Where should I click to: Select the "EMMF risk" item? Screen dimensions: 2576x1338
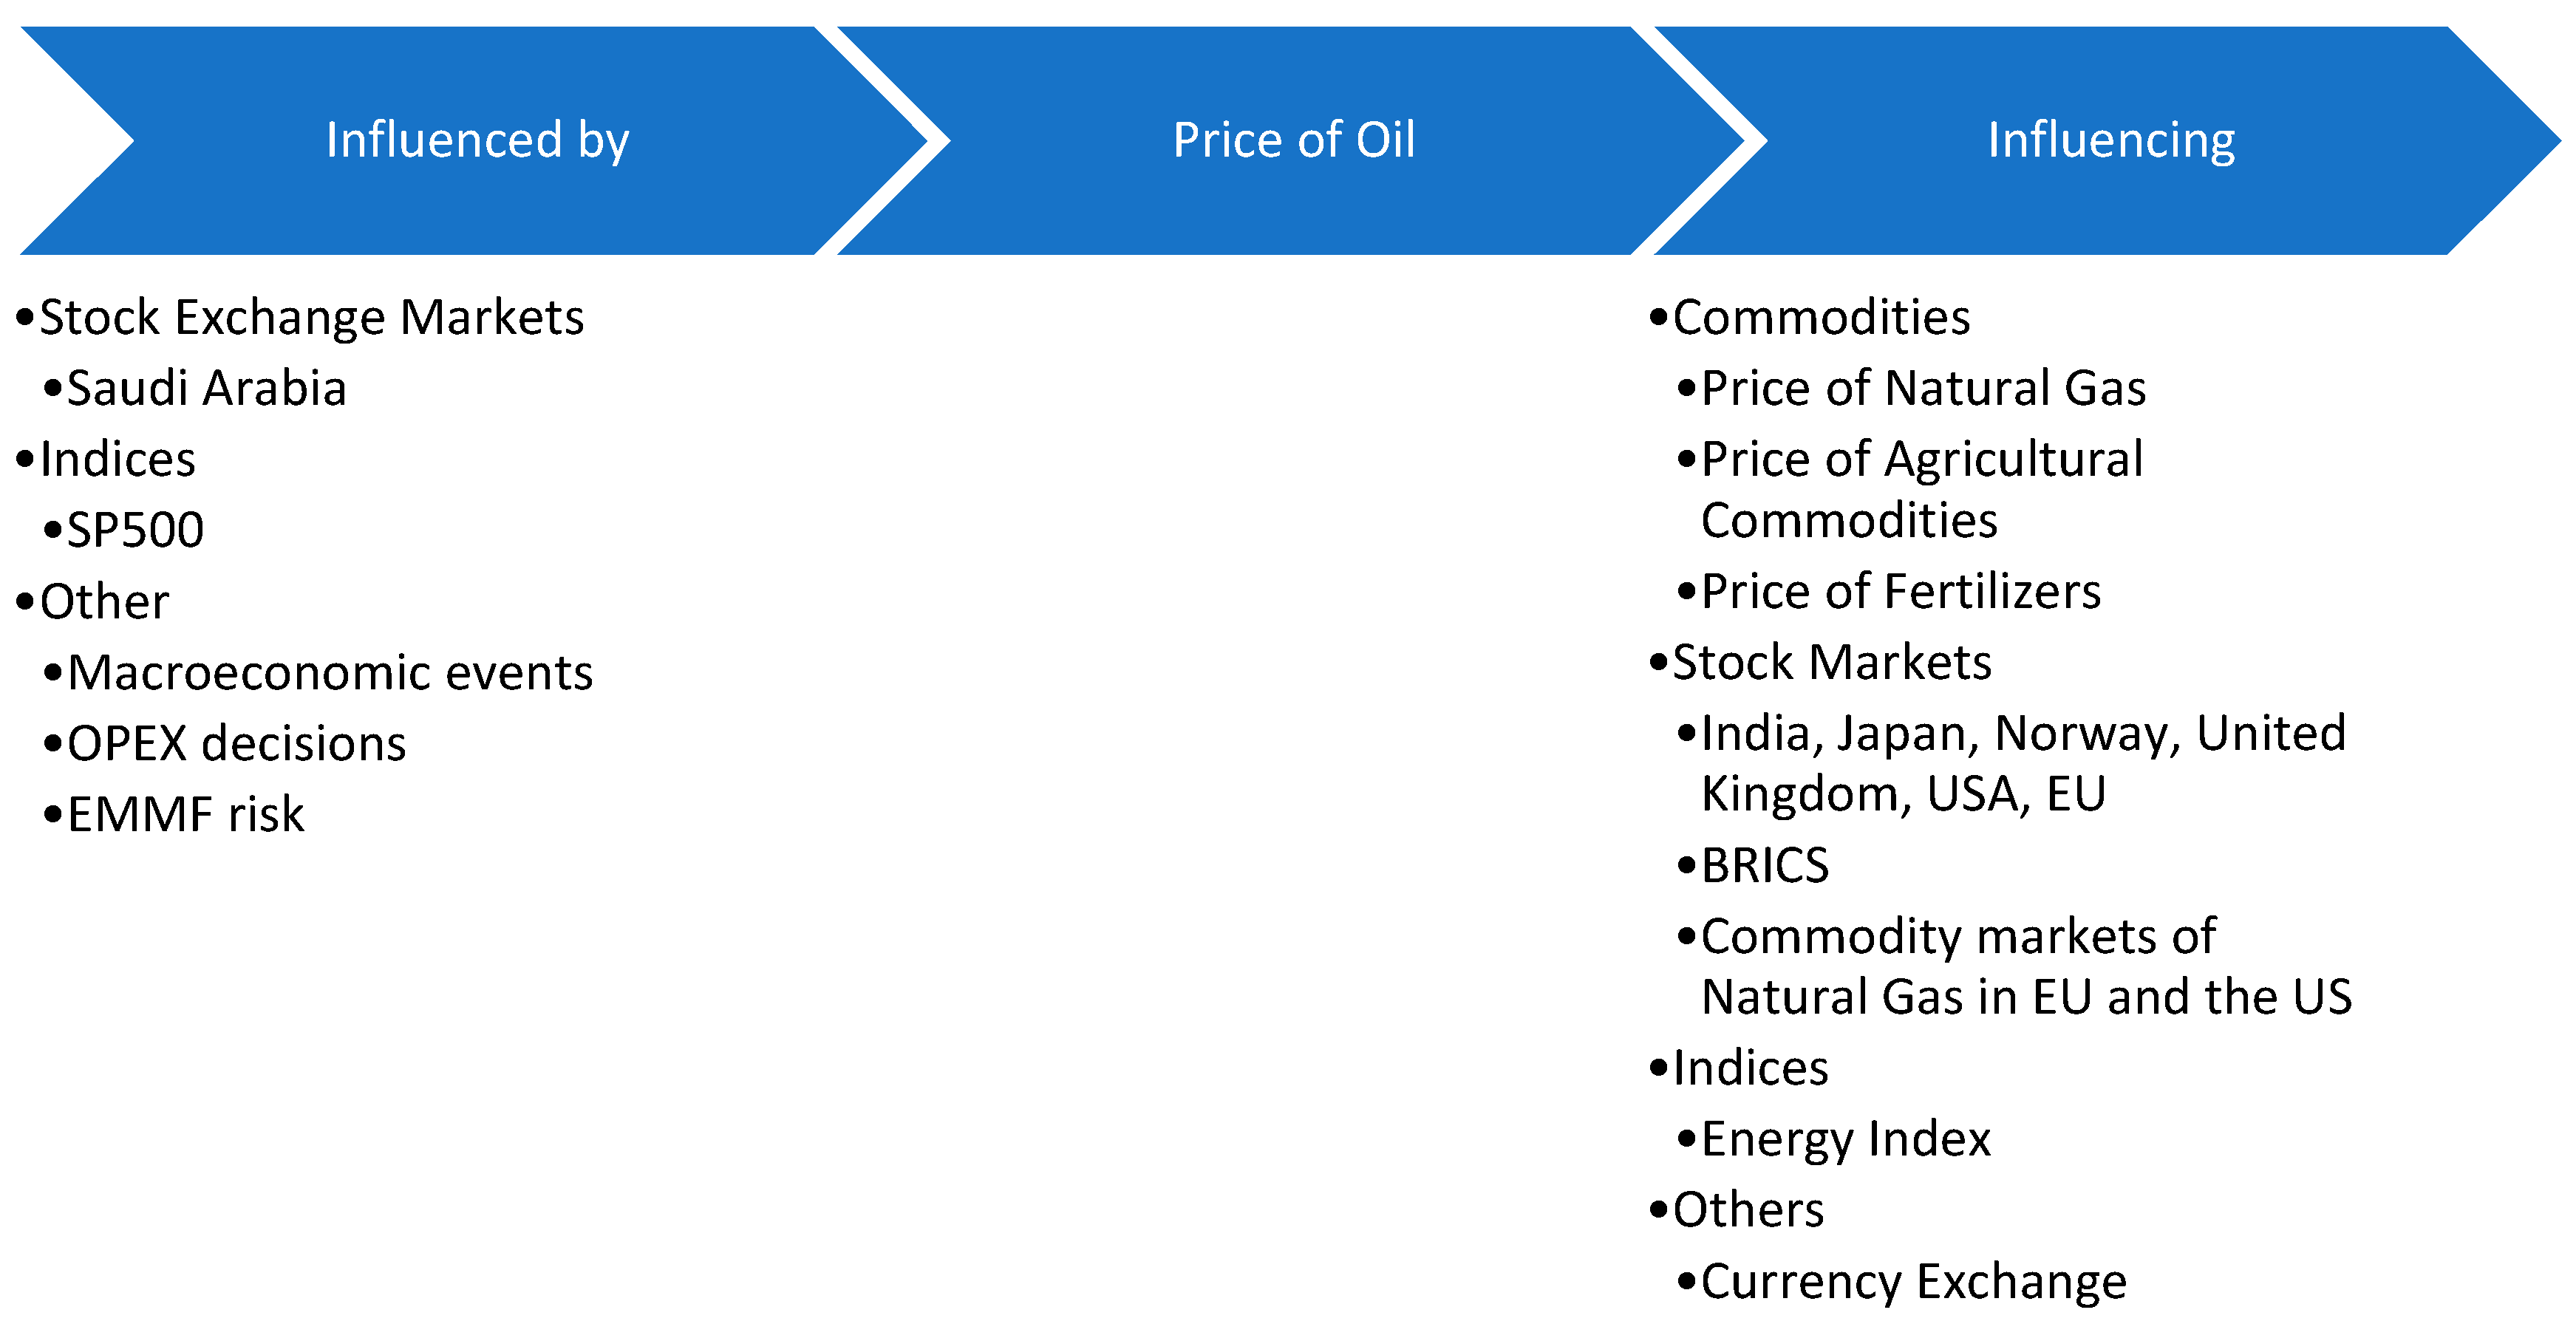point(185,815)
